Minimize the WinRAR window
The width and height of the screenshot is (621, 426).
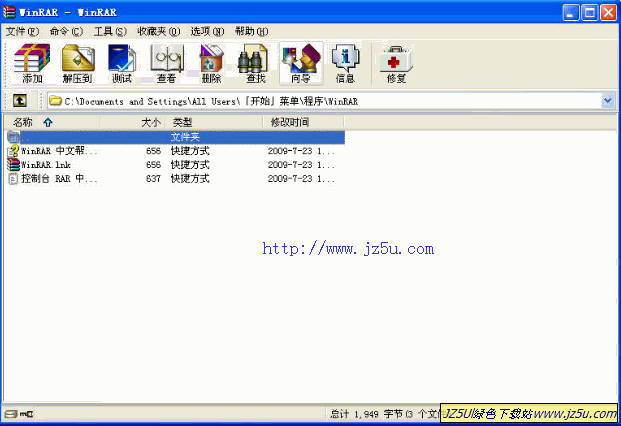pos(570,12)
